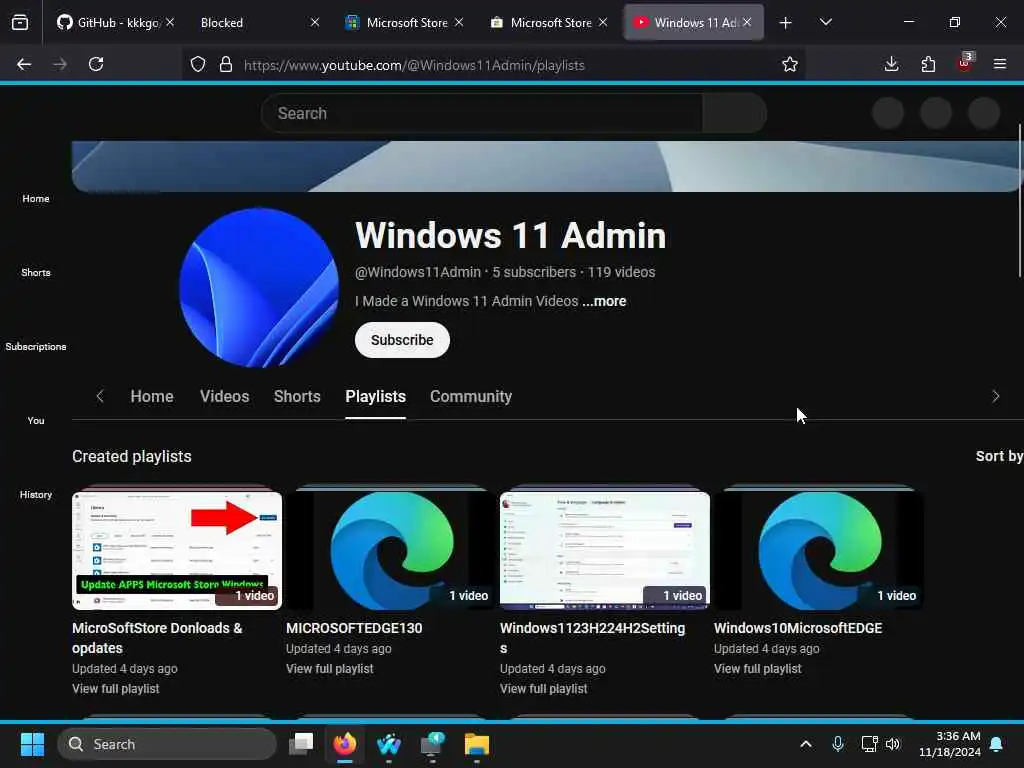
Task: Click Firefox icon on taskbar
Action: tap(345, 743)
